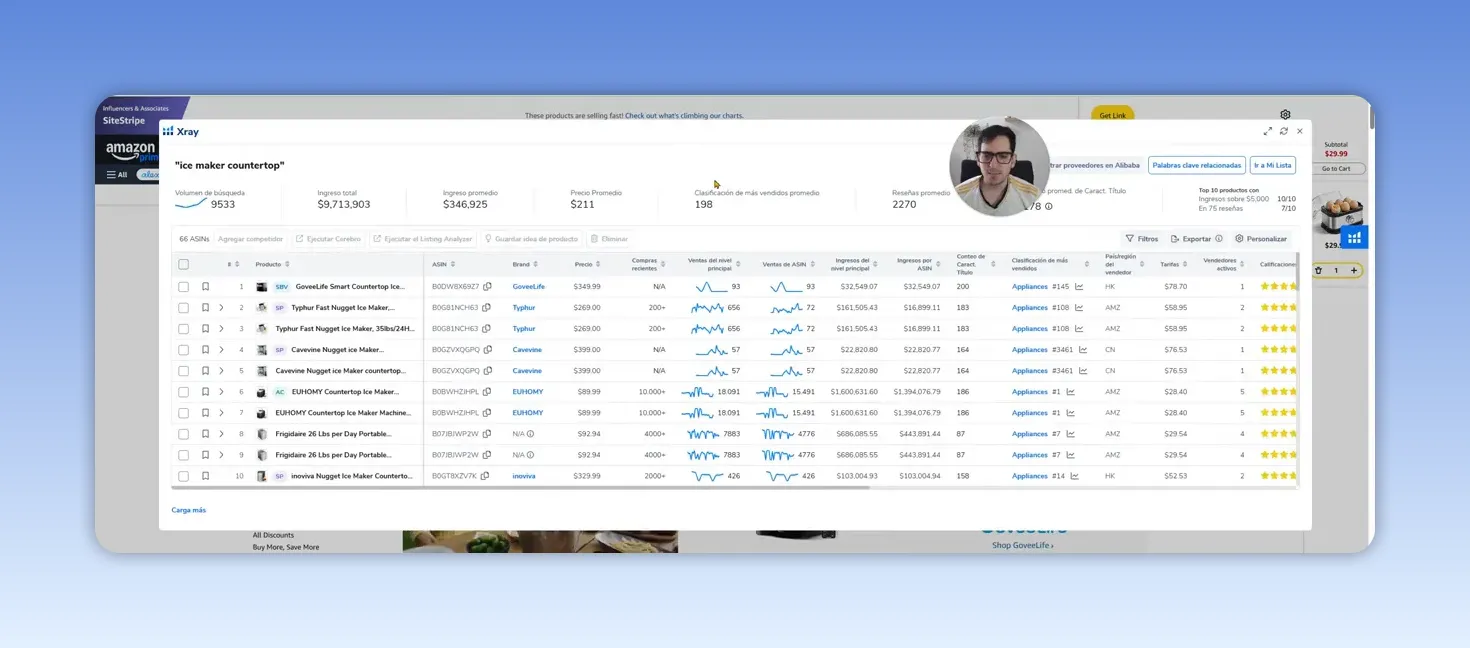
Task: Bookmark the inoviva Nugget Ice Maker row
Action: (x=206, y=476)
